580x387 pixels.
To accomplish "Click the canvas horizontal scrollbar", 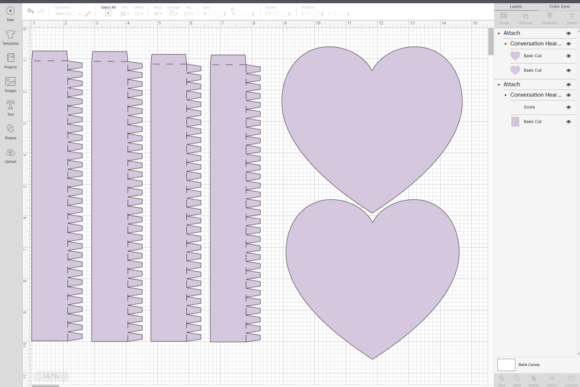I will 45,386.
